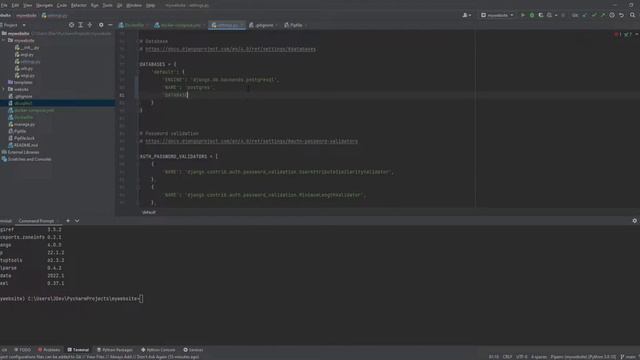Click the Git update project icon
Viewport: 640px width, 360px height.
(x=584, y=15)
